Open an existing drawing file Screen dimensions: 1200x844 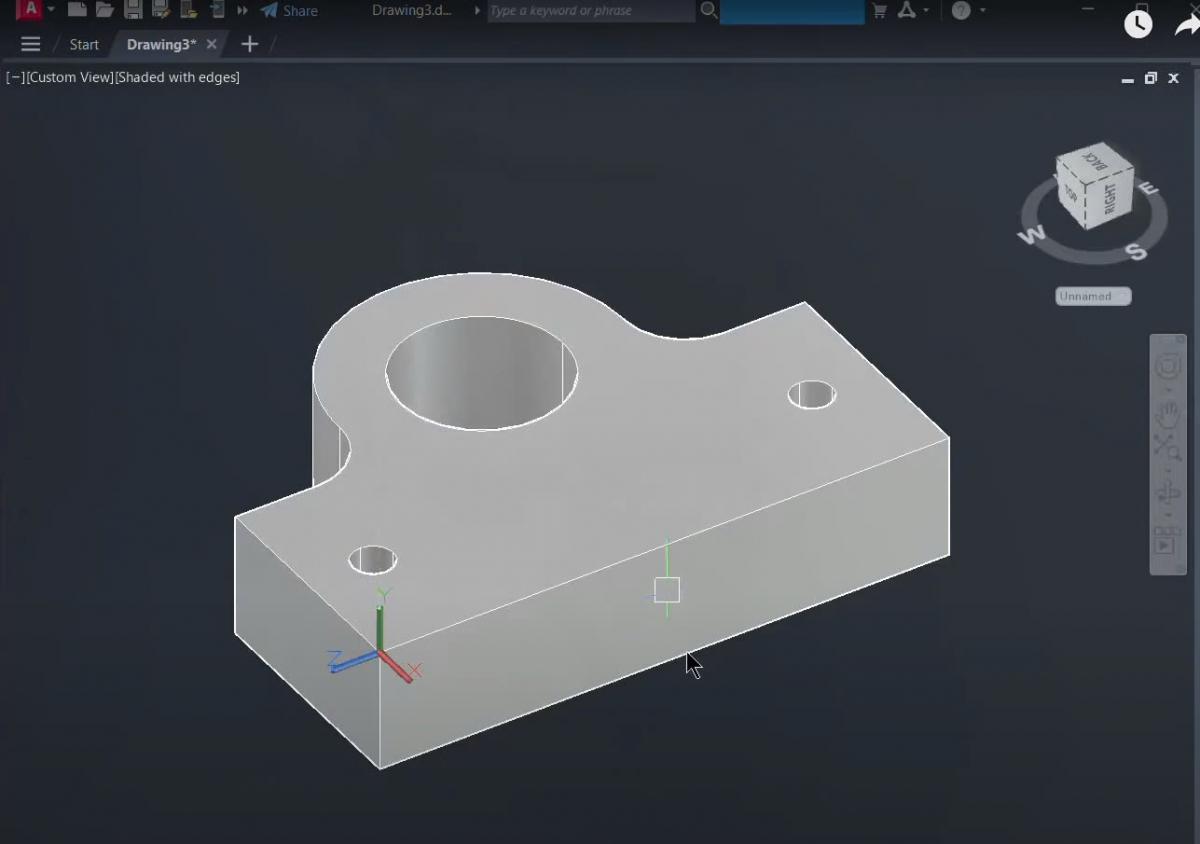point(104,11)
